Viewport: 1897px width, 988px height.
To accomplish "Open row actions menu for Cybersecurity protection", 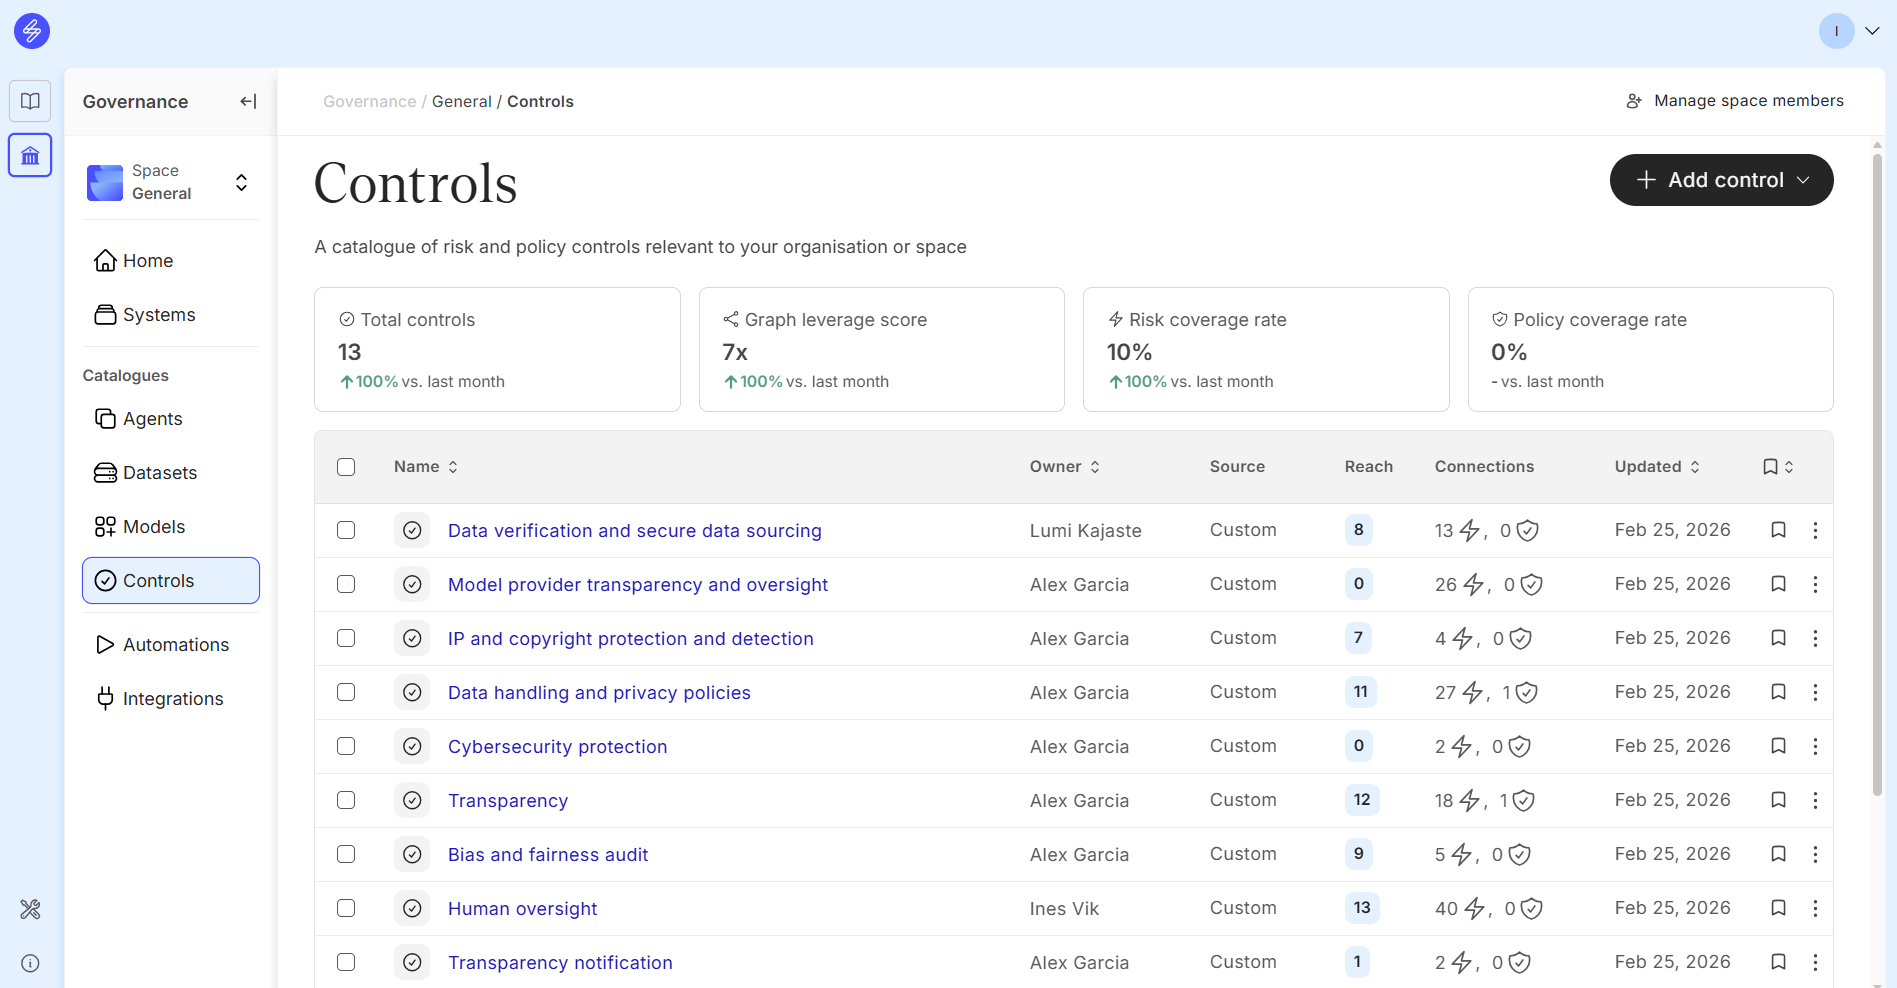I will click(x=1815, y=746).
